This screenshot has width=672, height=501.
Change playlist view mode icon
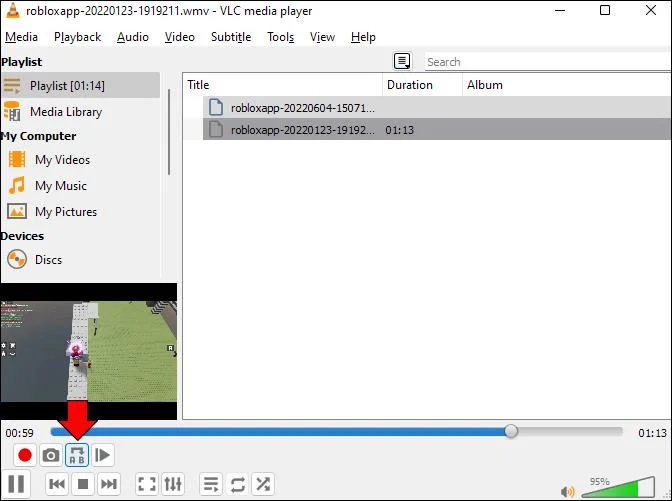(x=402, y=61)
